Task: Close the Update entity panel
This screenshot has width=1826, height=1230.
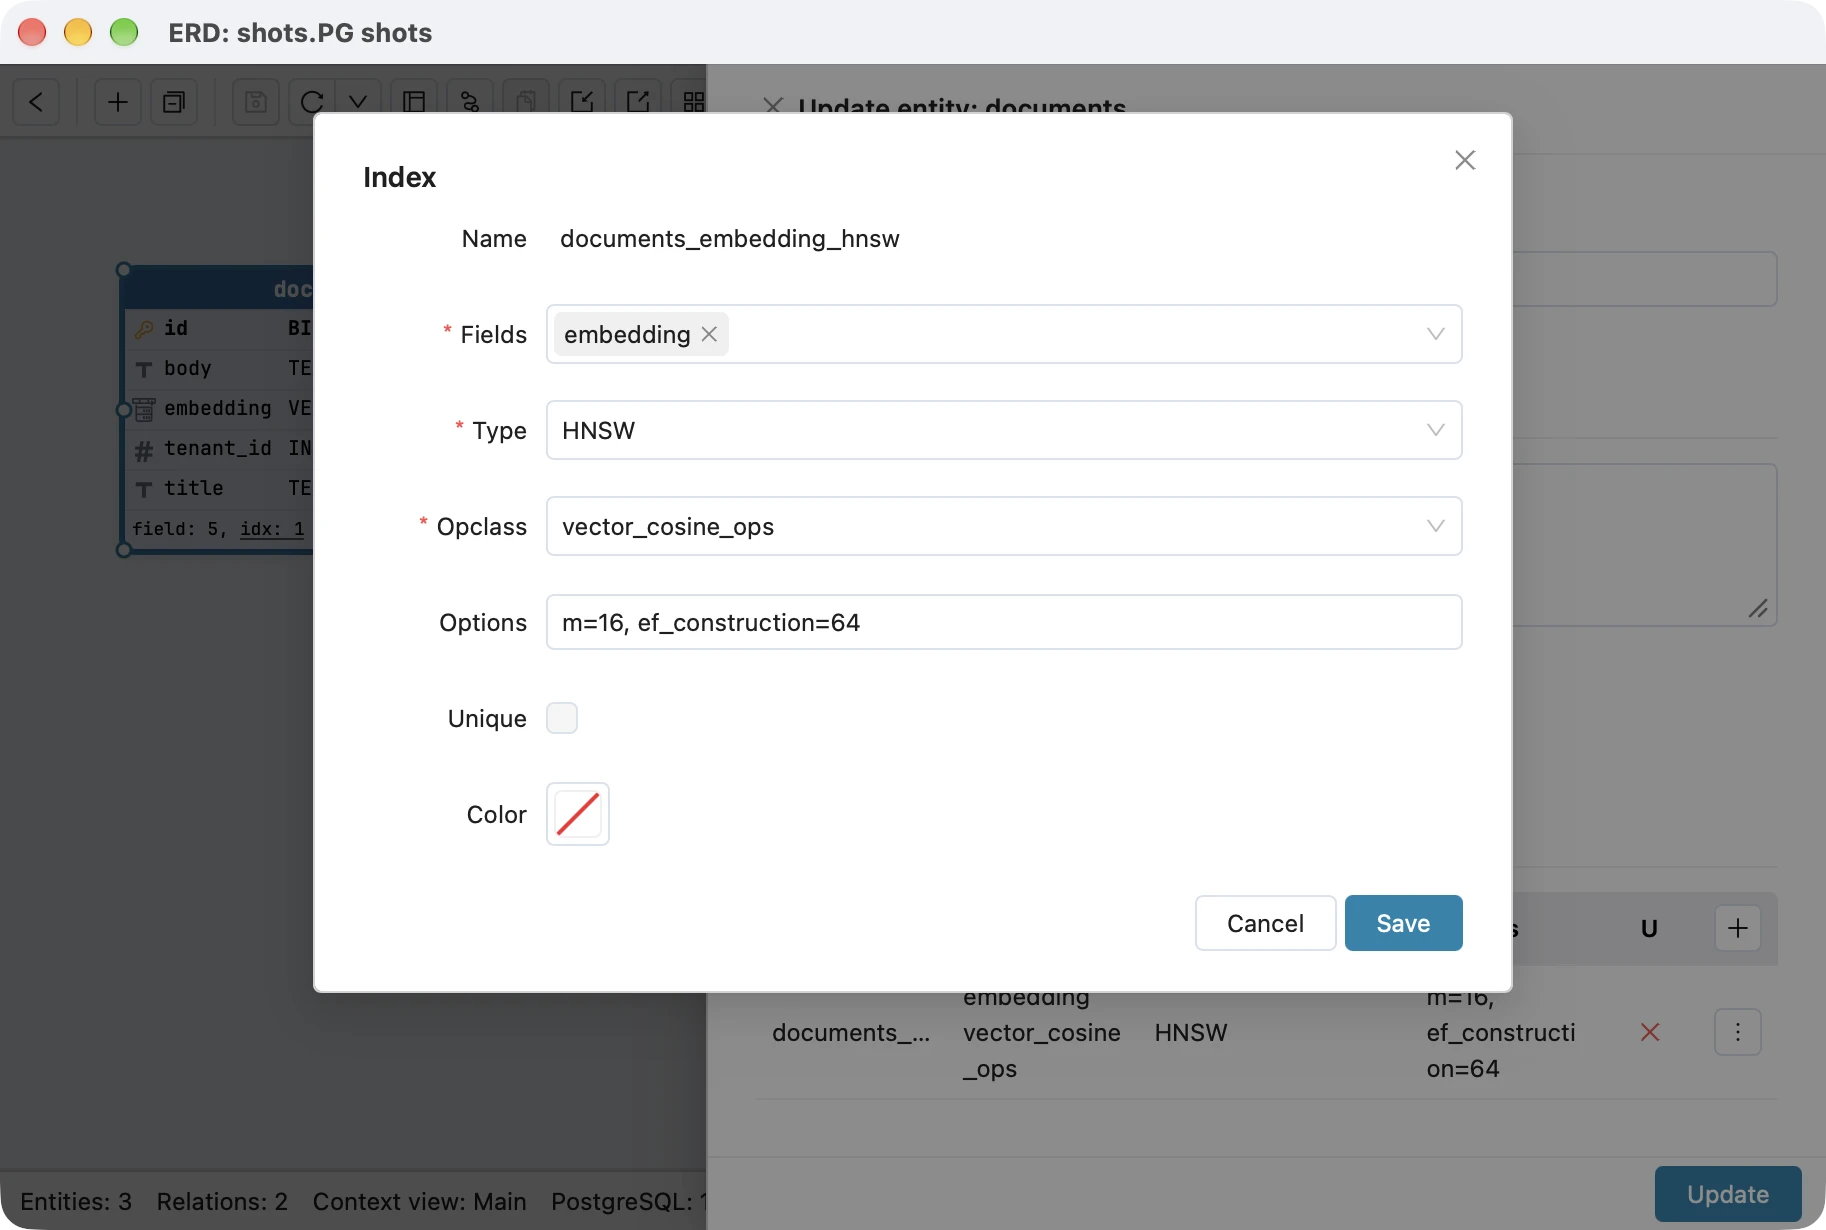Action: 773,106
